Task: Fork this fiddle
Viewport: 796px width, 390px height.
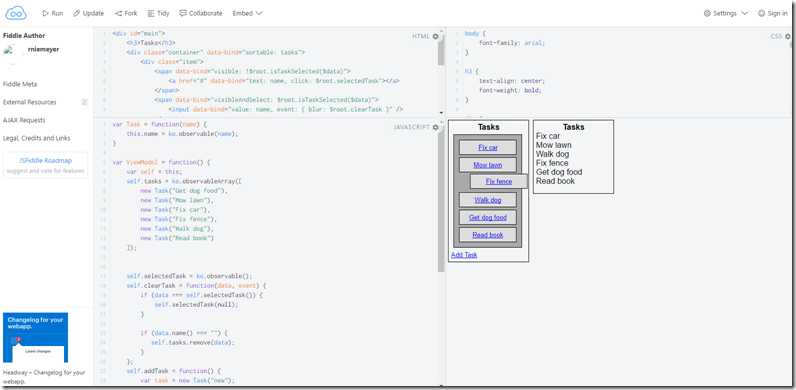Action: click(x=126, y=13)
